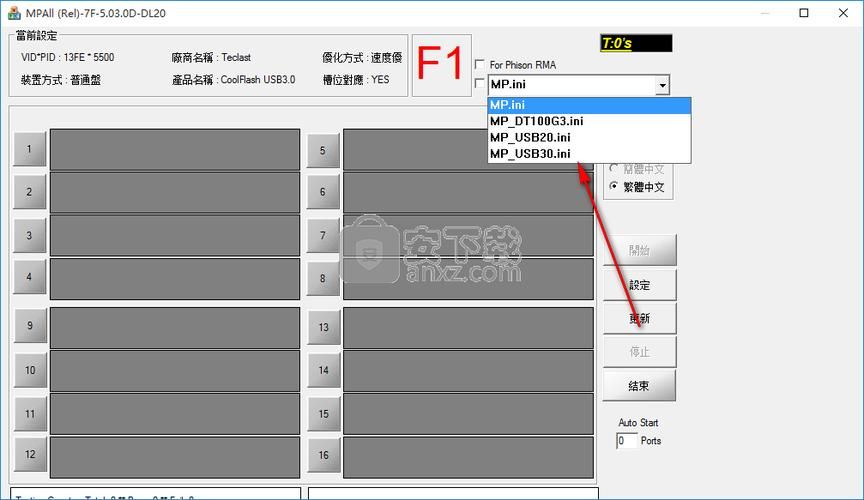
Task: Click port button 10
Action: click(x=30, y=370)
